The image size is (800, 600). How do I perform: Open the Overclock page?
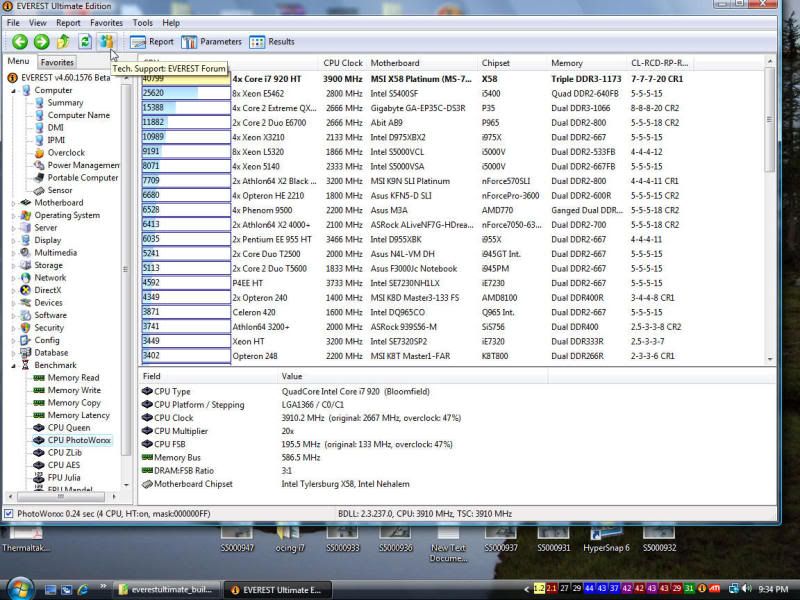66,153
